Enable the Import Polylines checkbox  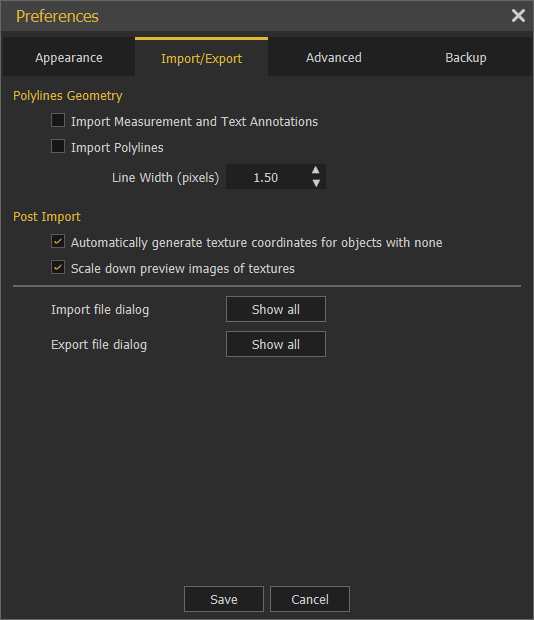click(x=58, y=146)
